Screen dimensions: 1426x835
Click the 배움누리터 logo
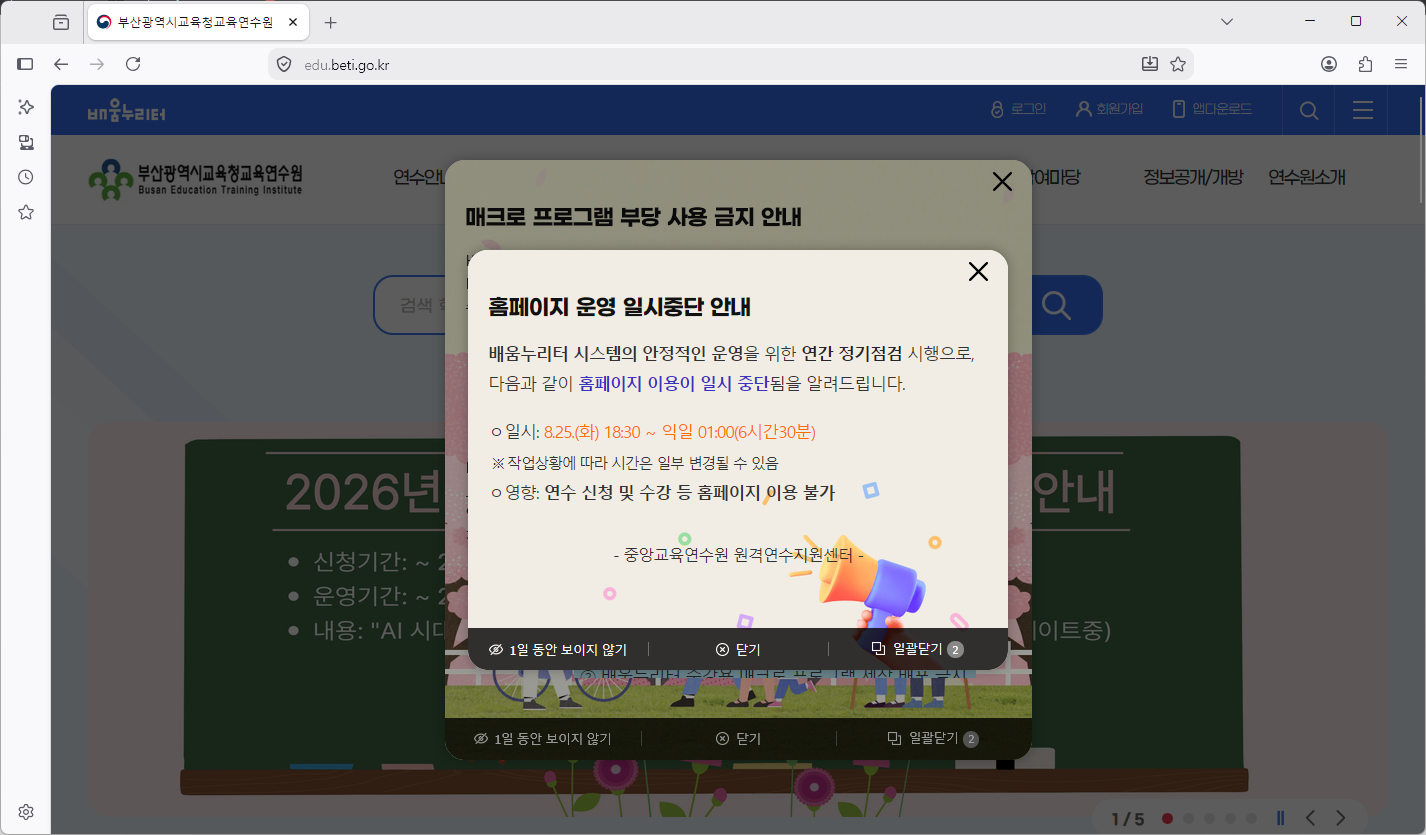click(126, 111)
